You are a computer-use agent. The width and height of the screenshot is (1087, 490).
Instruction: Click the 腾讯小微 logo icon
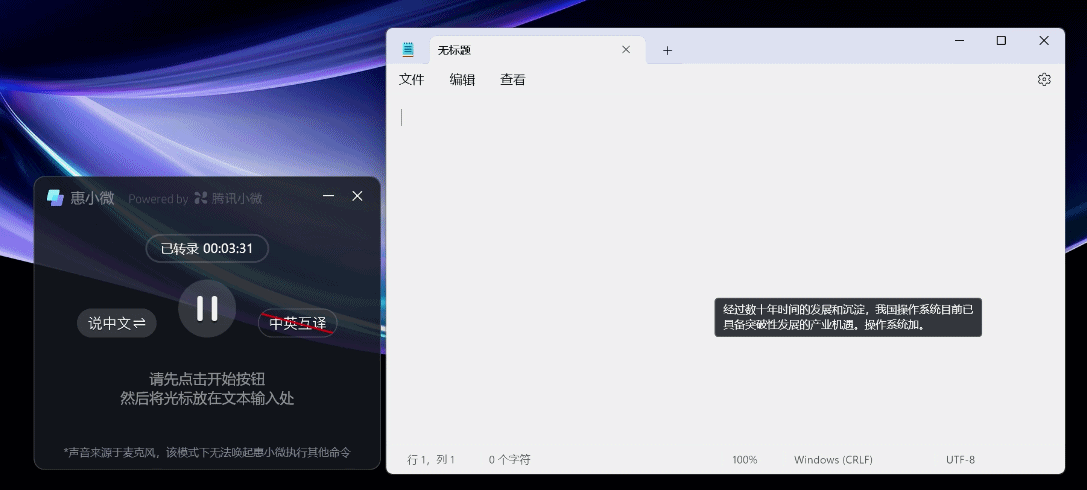point(201,198)
